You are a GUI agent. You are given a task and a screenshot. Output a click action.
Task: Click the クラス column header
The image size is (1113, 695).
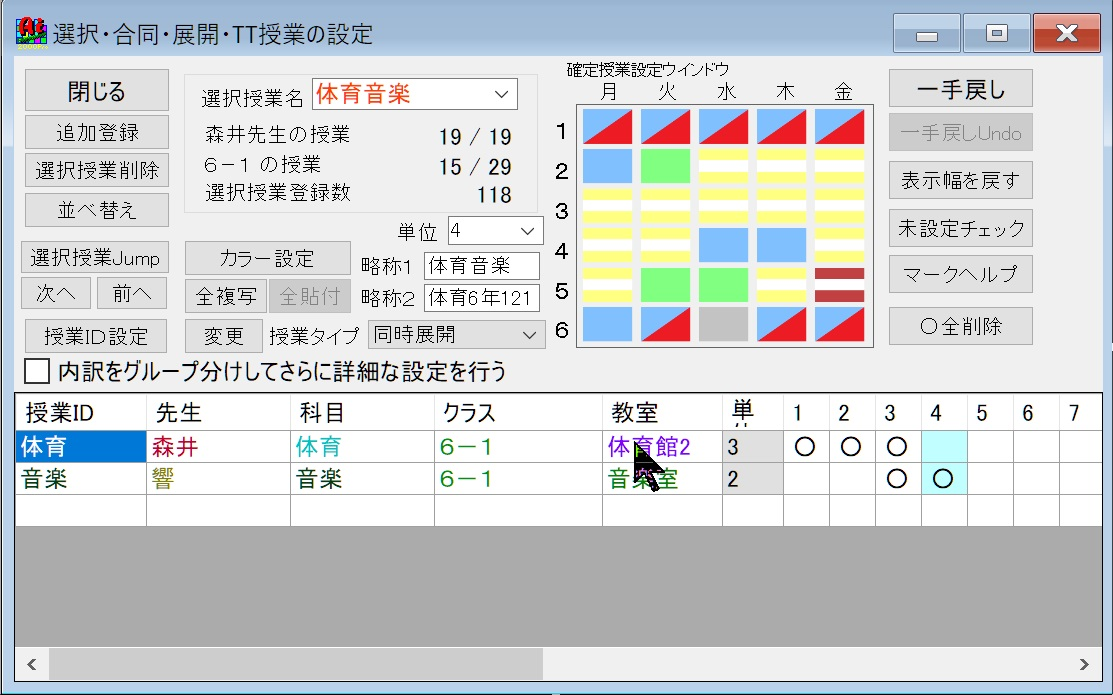click(518, 412)
